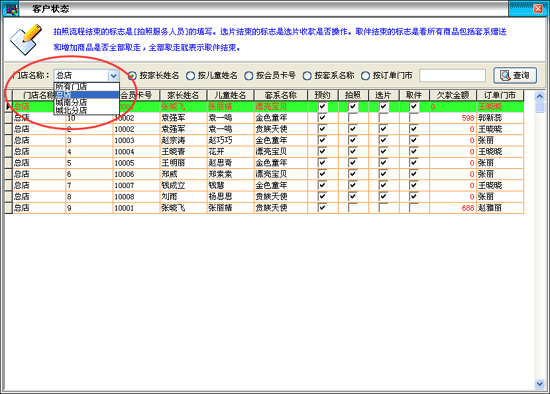Screen dimensions: 550x394
Task: Choose 总店 in the open dropdown list
Action: [87, 94]
